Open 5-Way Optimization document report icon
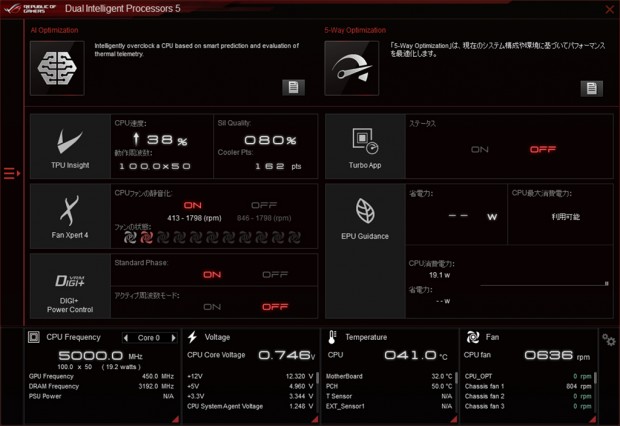Screen dimensions: 620x426 592,88
